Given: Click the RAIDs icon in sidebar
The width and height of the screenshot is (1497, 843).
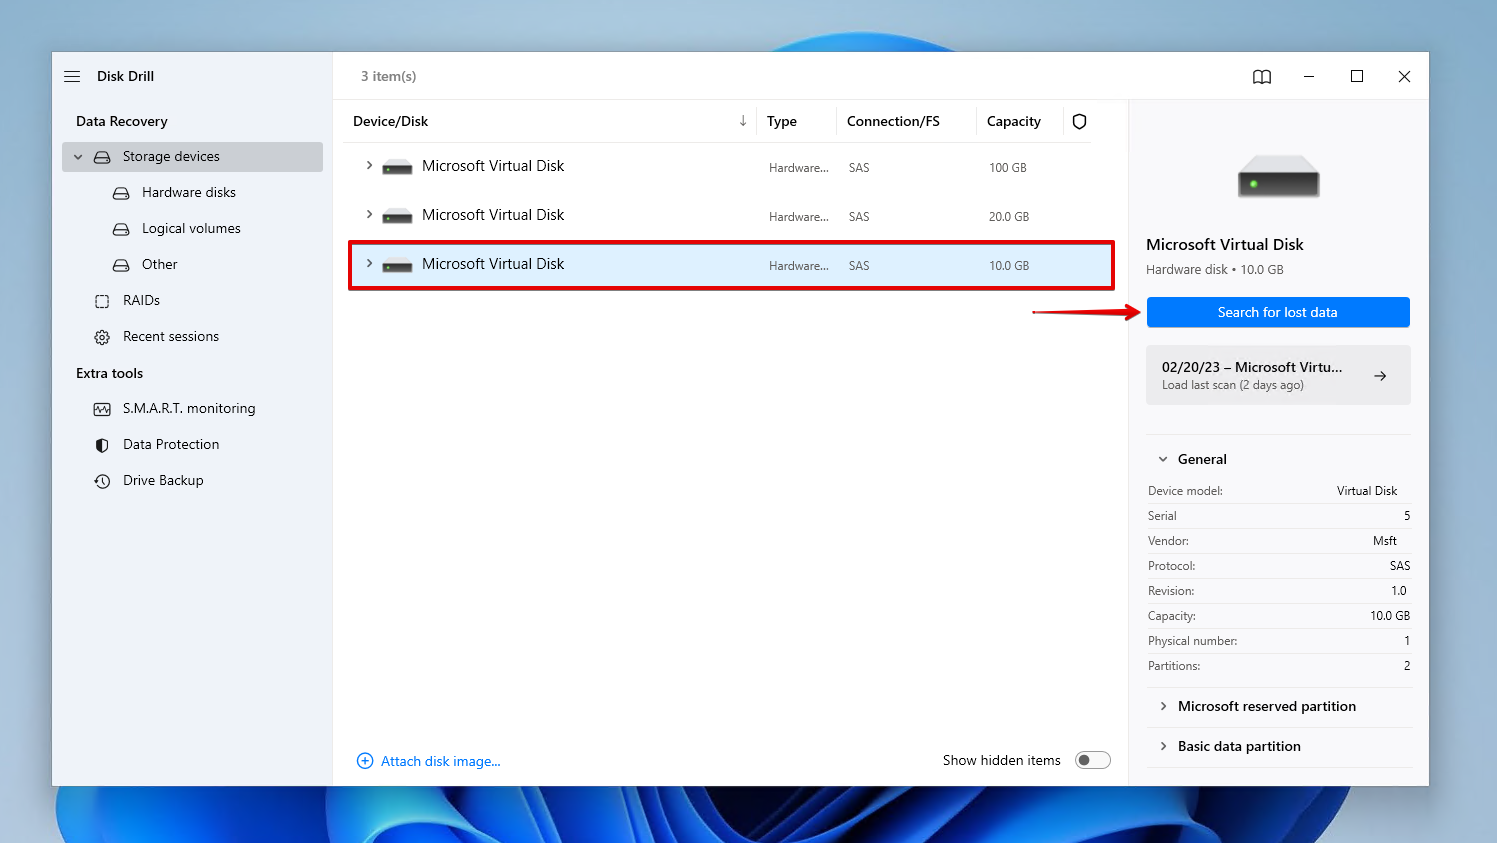Looking at the screenshot, I should pos(102,301).
